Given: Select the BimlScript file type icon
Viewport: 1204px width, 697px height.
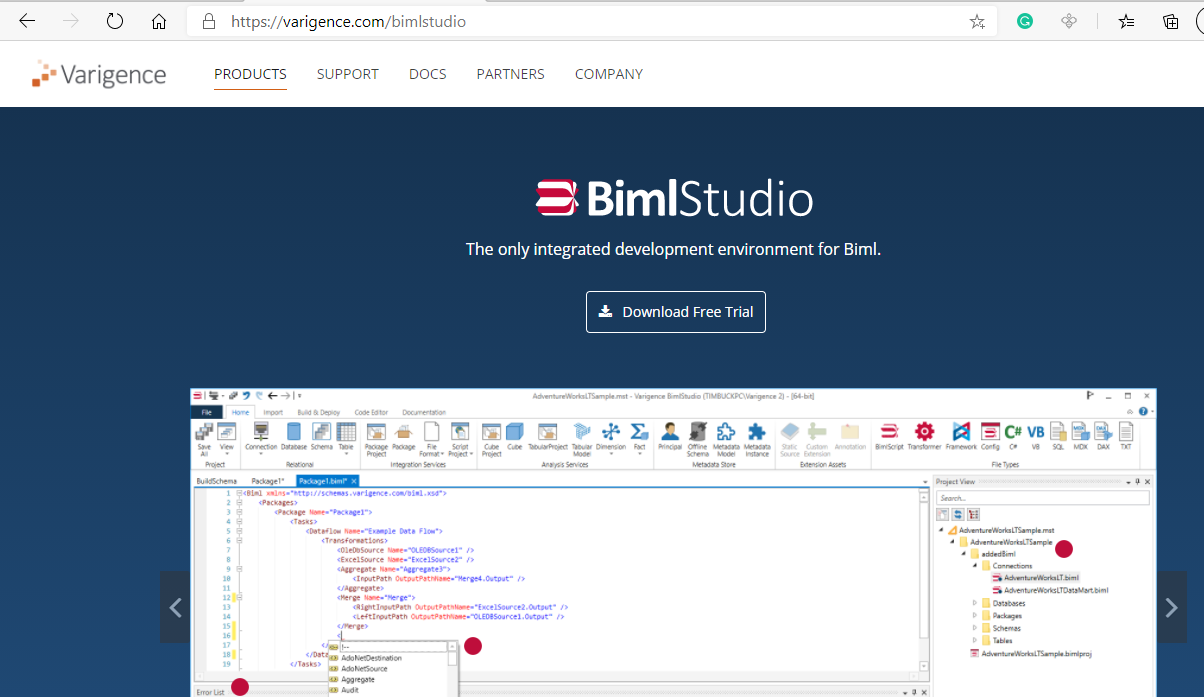Looking at the screenshot, I should coord(889,432).
